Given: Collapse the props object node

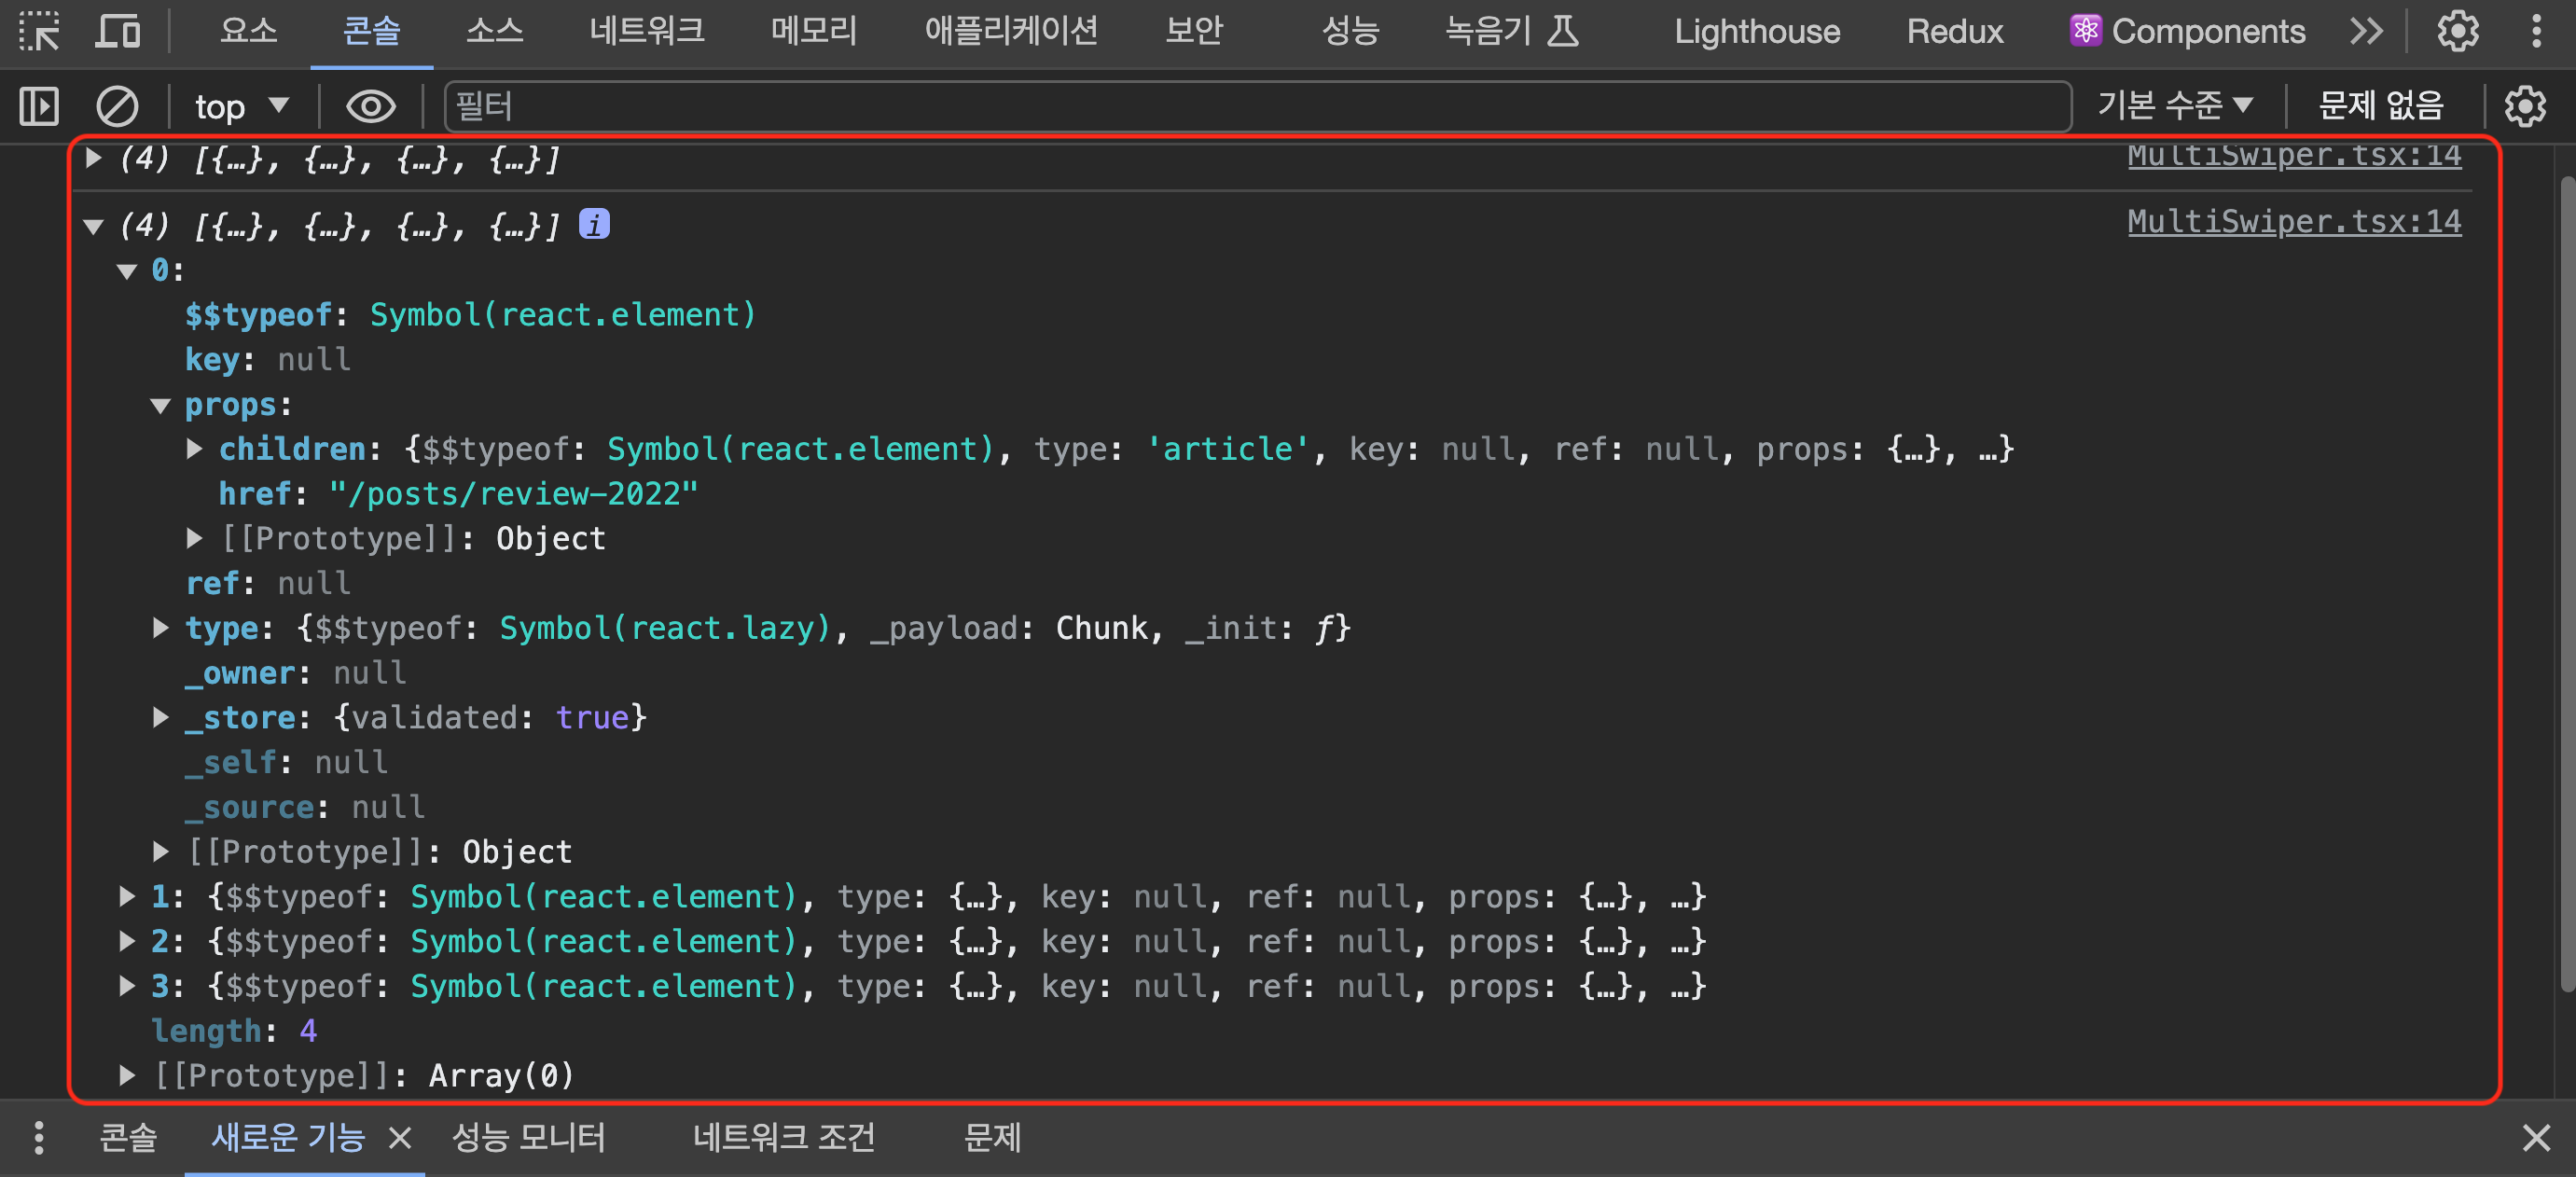Looking at the screenshot, I should tap(161, 406).
